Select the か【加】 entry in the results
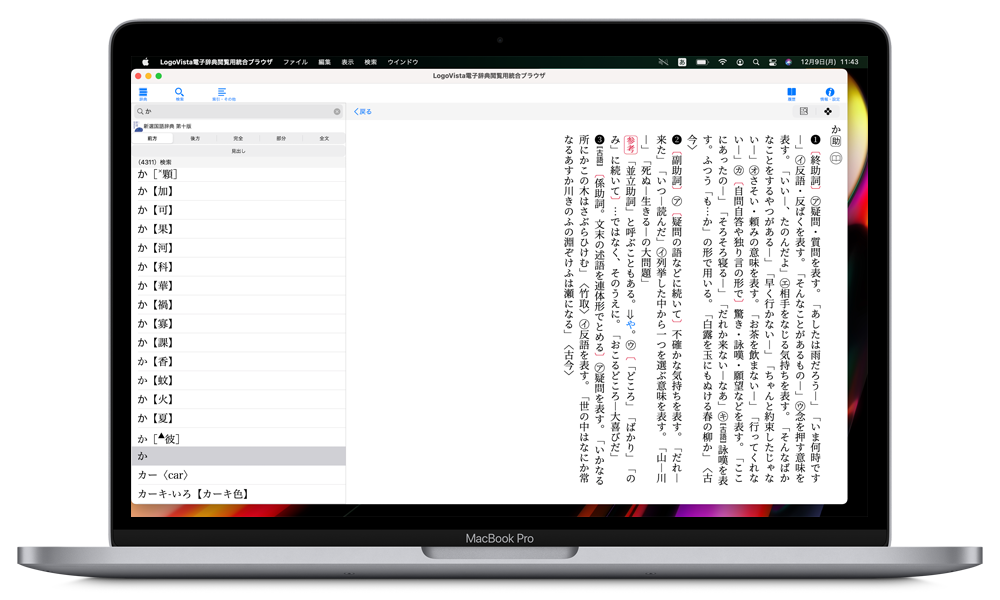1000x600 pixels. [x=239, y=191]
